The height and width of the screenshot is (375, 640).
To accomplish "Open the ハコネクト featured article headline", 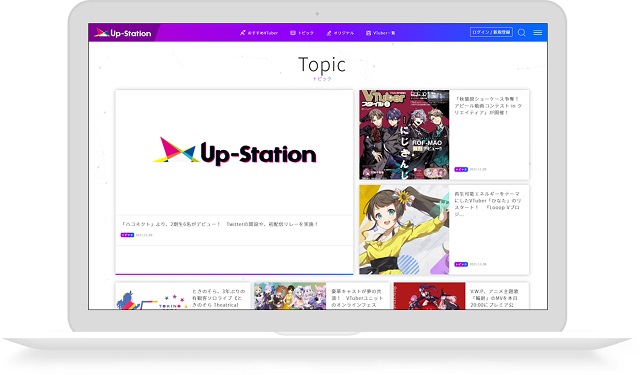I will coord(220,224).
